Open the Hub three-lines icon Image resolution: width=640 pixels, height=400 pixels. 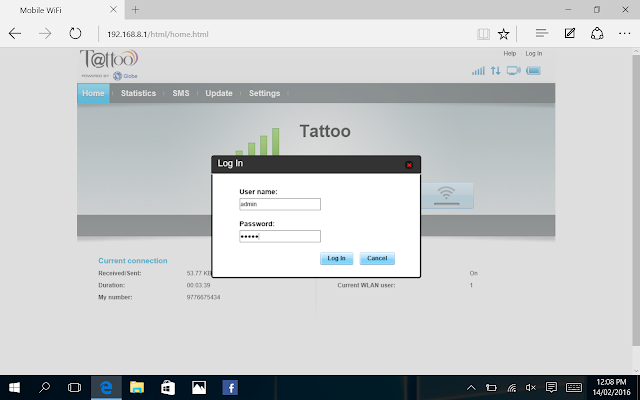coord(542,33)
